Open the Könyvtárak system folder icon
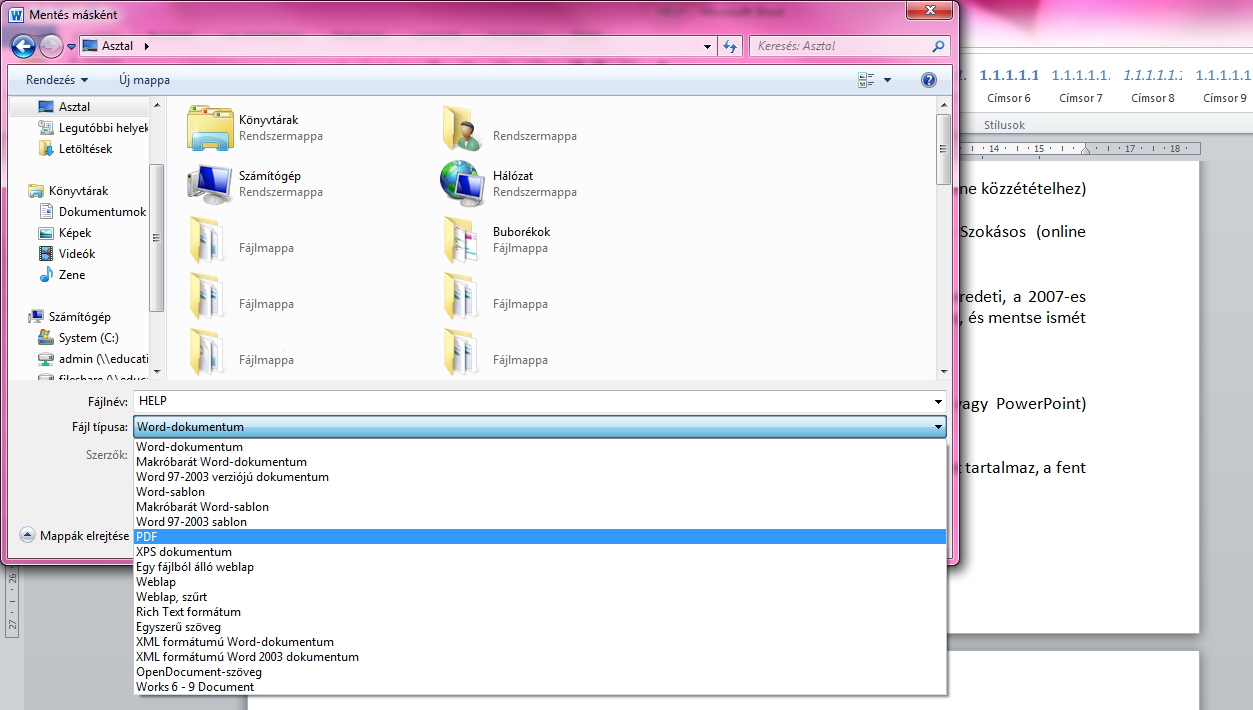The height and width of the screenshot is (710, 1253). (210, 128)
